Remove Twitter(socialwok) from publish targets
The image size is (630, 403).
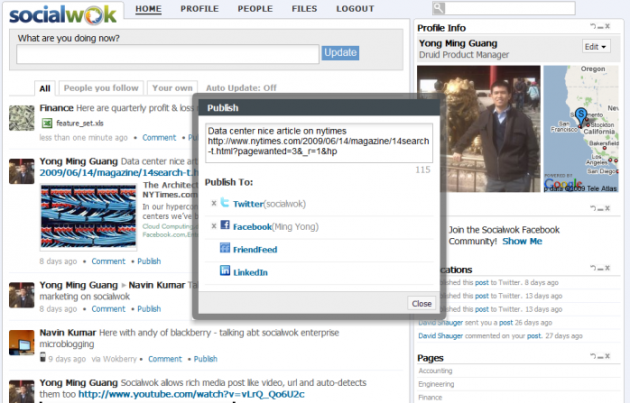[x=214, y=203]
